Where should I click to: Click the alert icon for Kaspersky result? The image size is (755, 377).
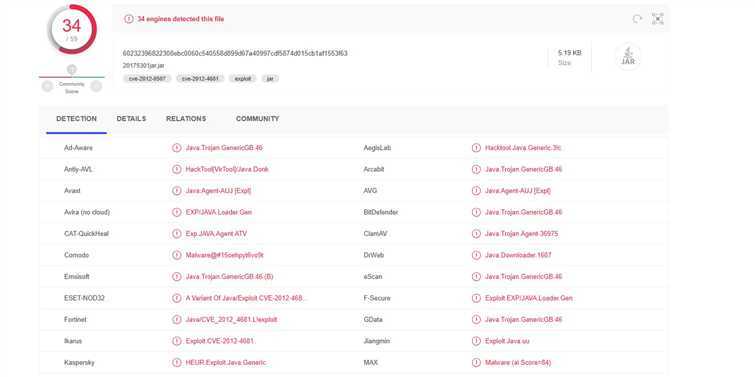(177, 362)
